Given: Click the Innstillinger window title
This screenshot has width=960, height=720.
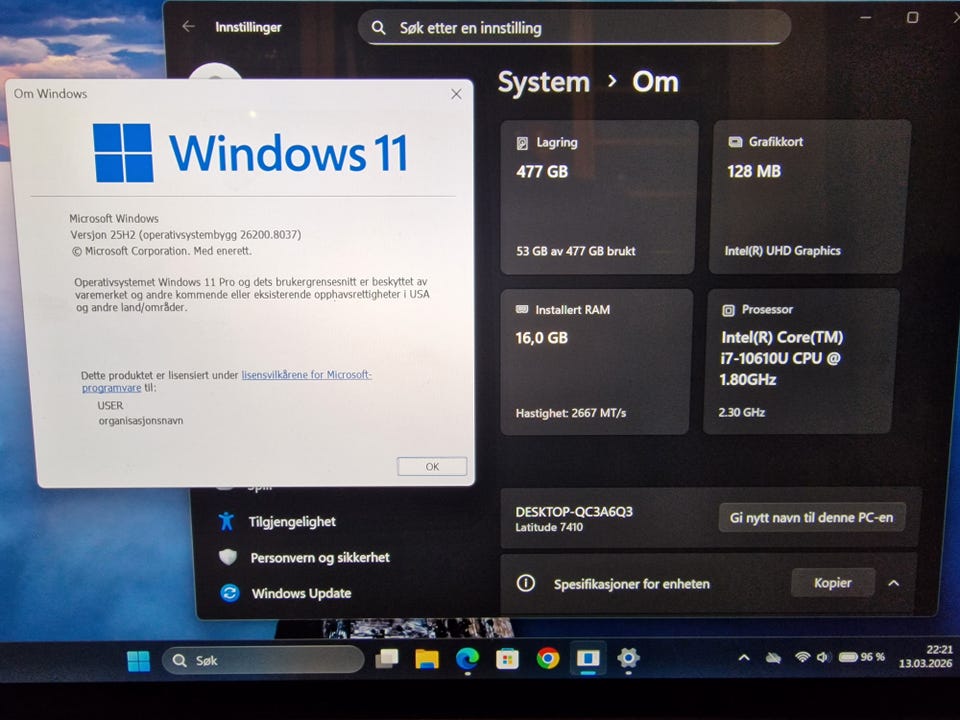Looking at the screenshot, I should point(248,27).
